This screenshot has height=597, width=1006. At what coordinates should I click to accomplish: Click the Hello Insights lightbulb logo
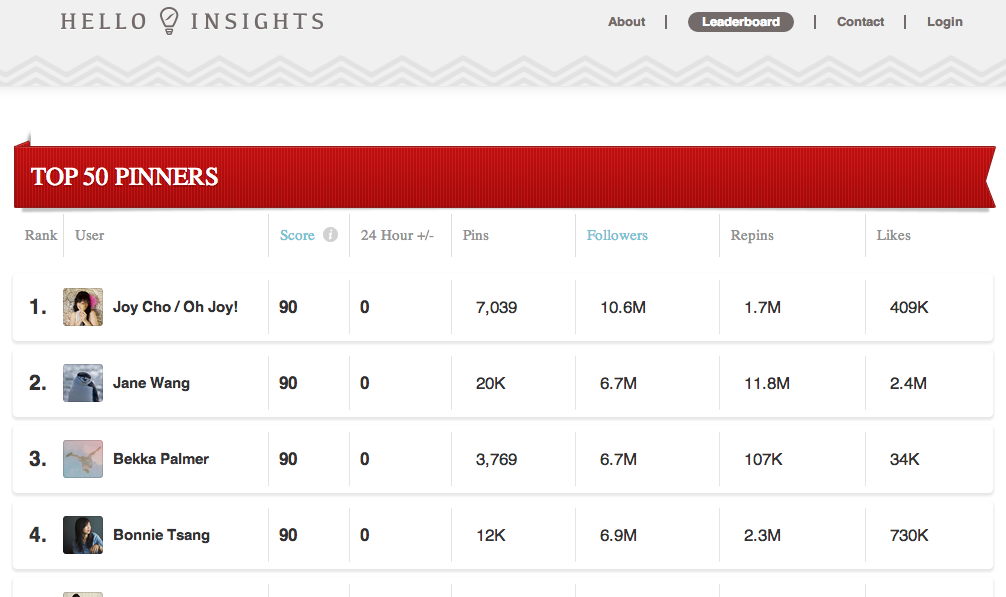click(x=169, y=21)
